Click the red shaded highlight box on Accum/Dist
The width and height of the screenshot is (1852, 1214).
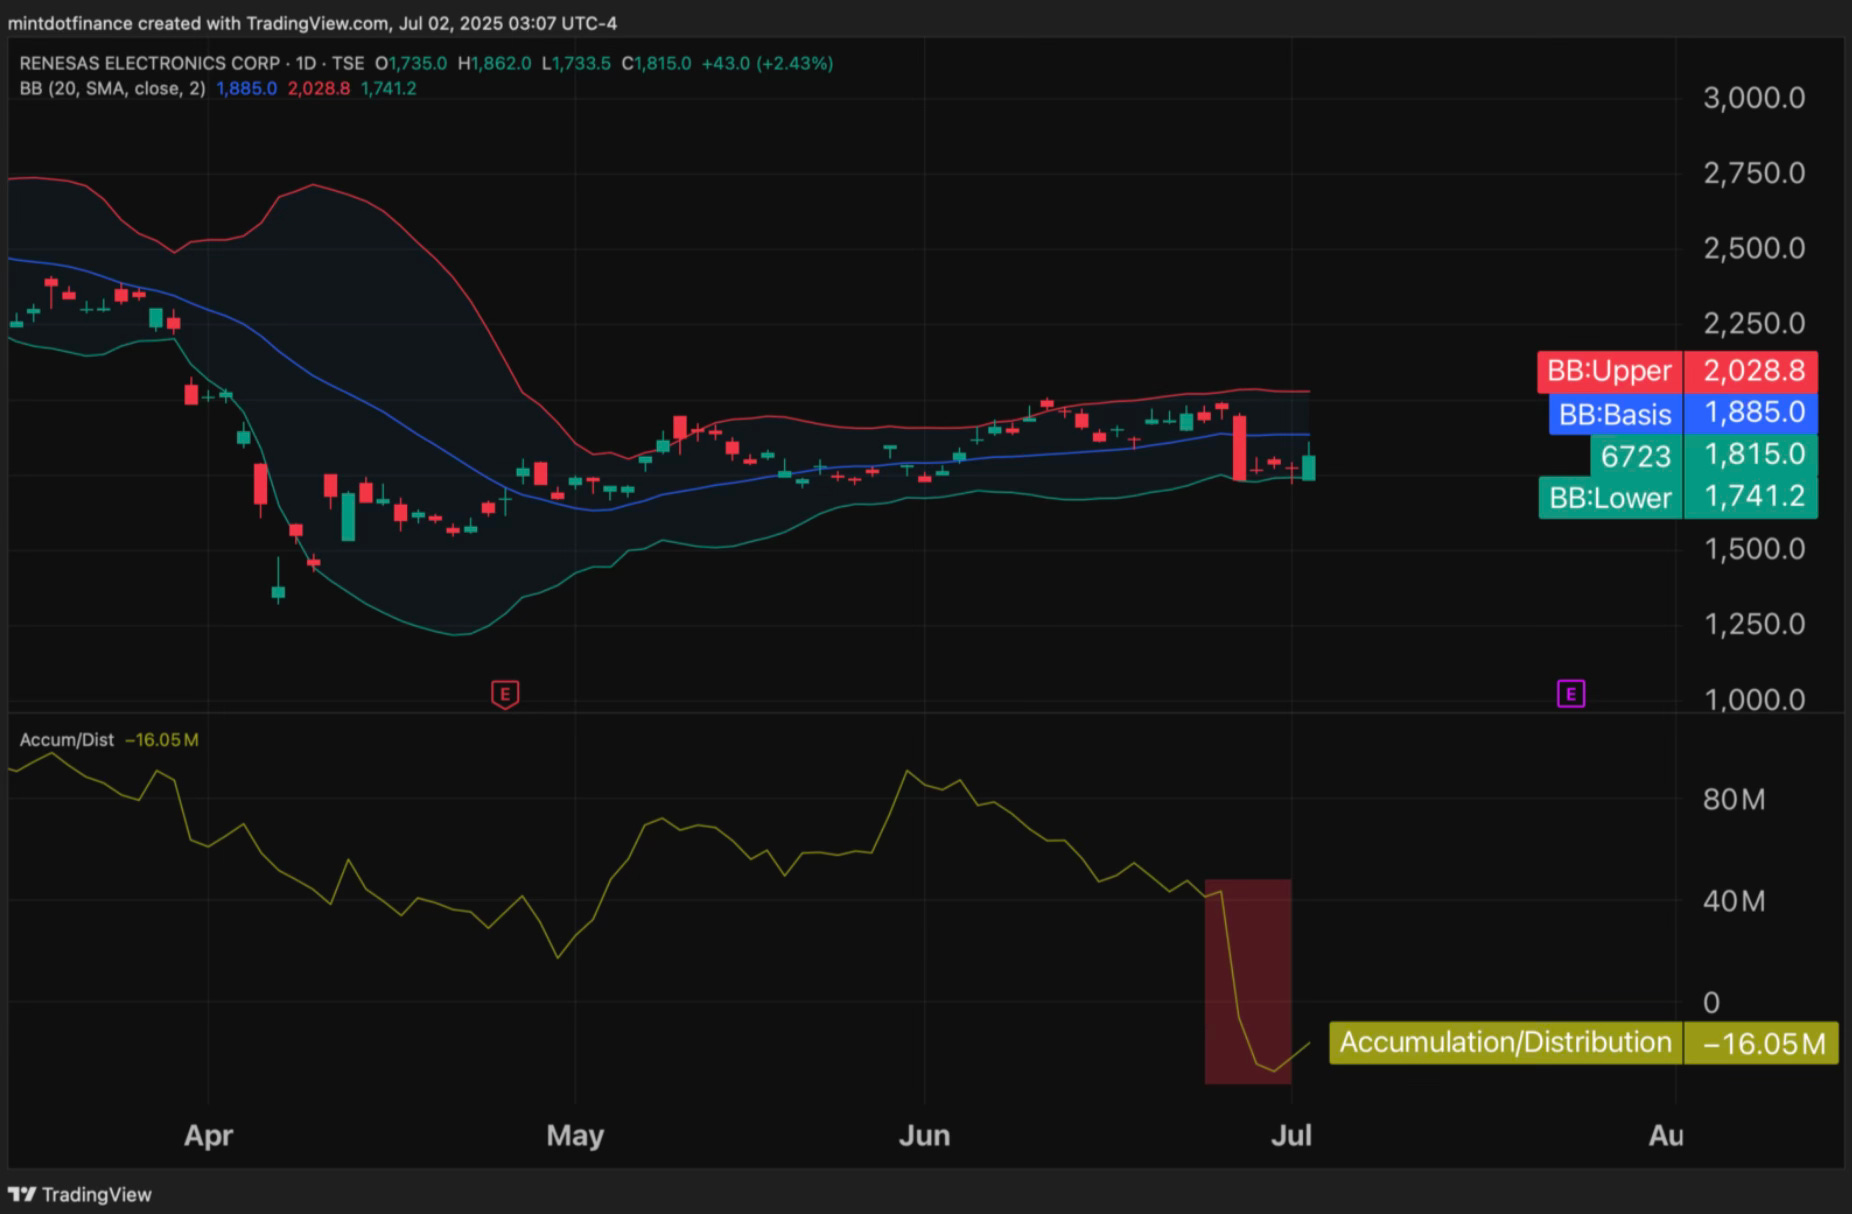pyautogui.click(x=1248, y=982)
